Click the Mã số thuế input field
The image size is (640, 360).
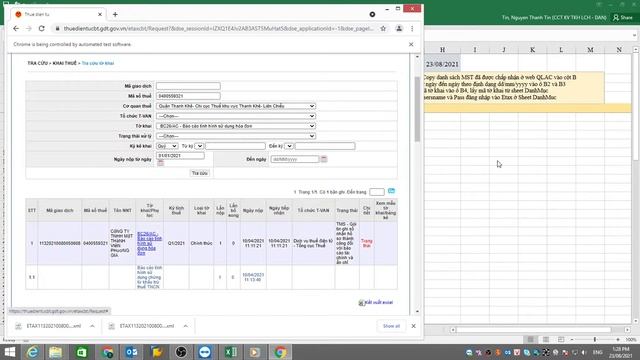[188, 96]
